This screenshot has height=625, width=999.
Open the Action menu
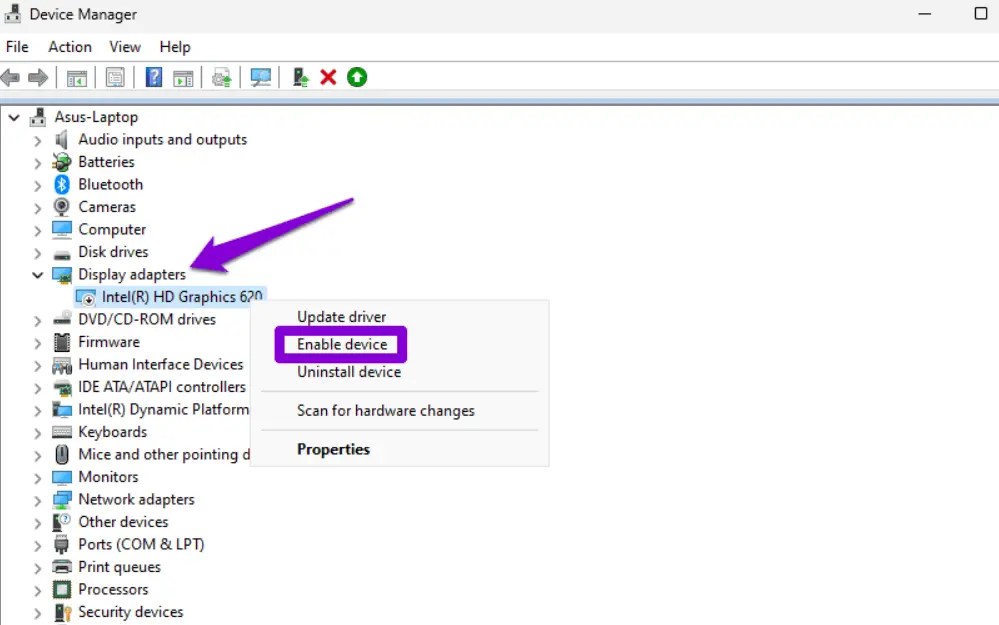coord(69,46)
